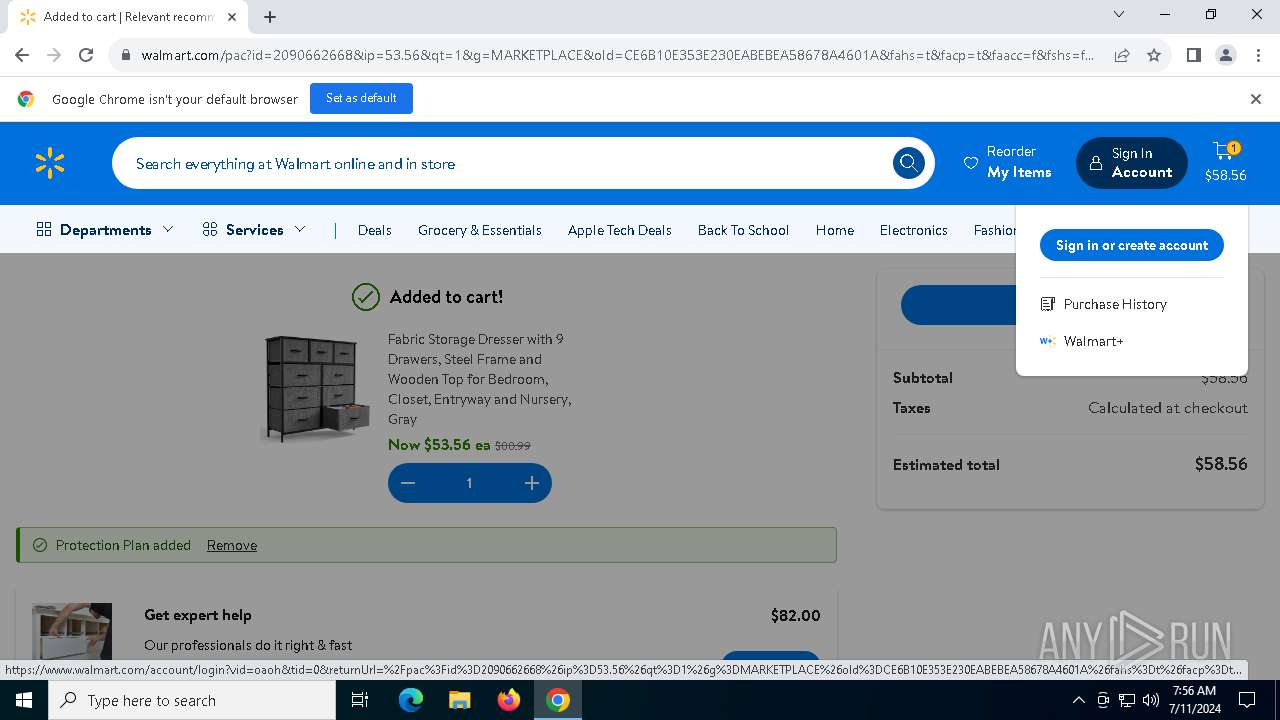Open the Electronics category
1280x720 pixels.
pyautogui.click(x=914, y=230)
